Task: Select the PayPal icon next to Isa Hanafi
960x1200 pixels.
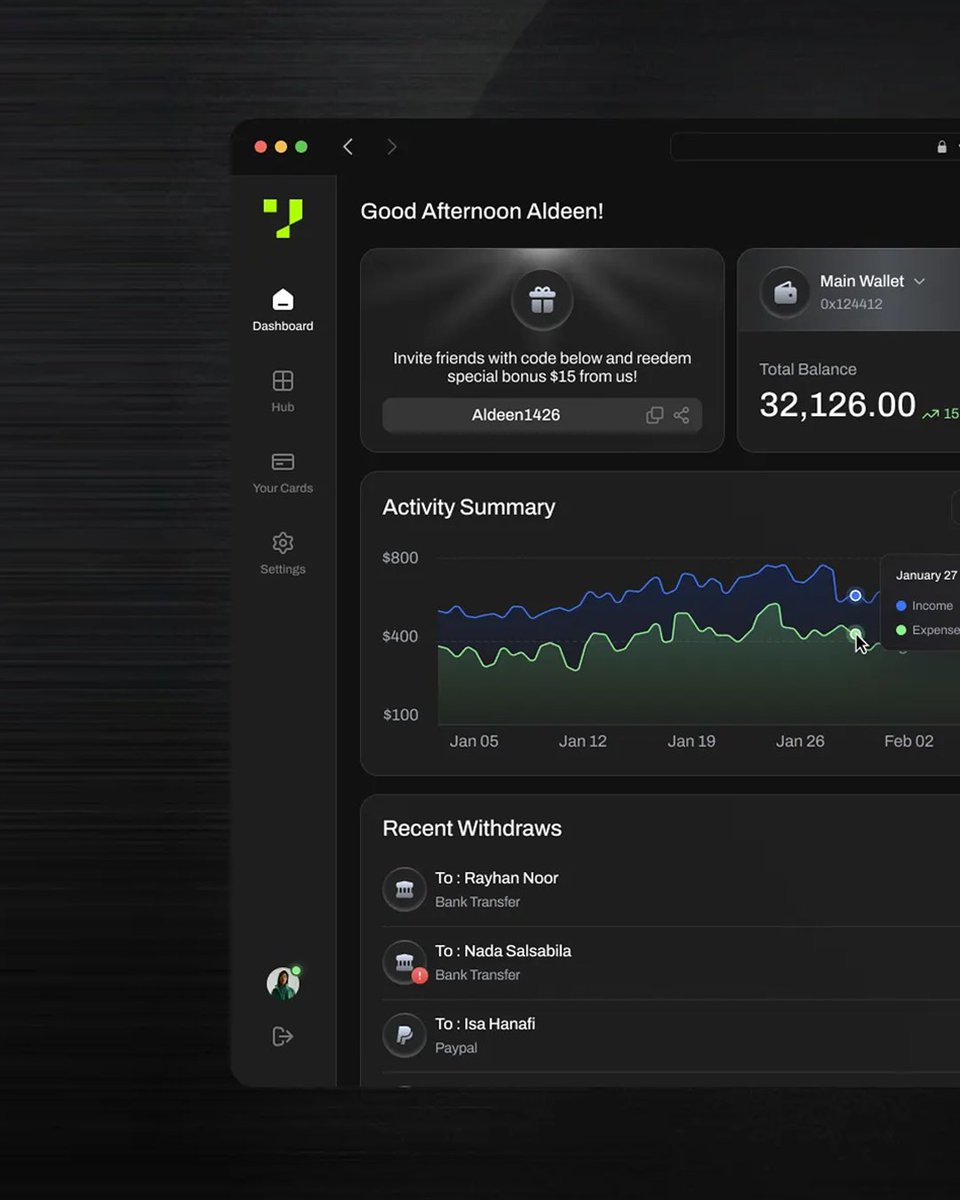Action: tap(404, 1035)
